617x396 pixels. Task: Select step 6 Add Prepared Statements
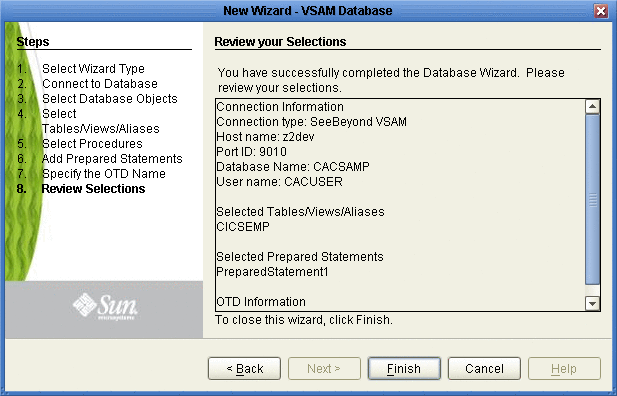(x=112, y=158)
